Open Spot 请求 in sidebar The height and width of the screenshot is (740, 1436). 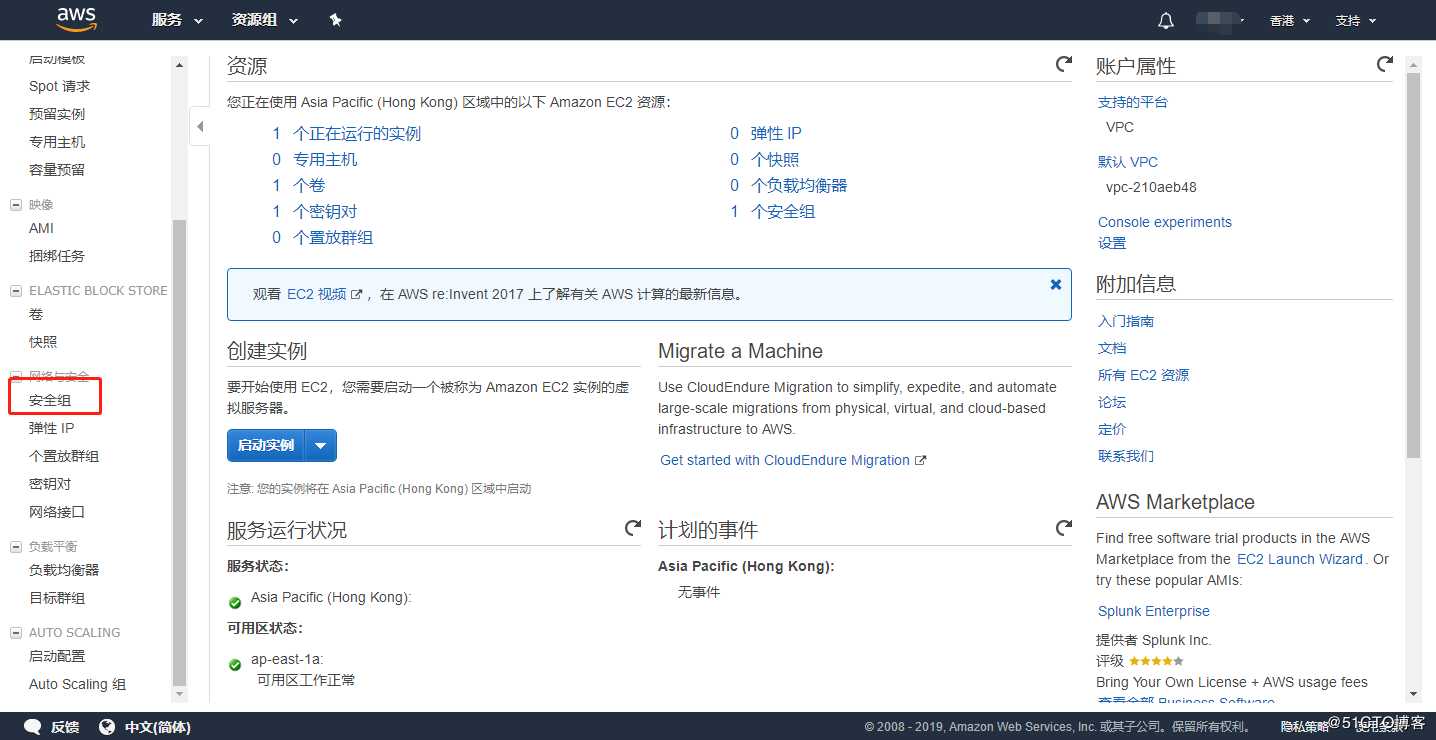click(59, 86)
